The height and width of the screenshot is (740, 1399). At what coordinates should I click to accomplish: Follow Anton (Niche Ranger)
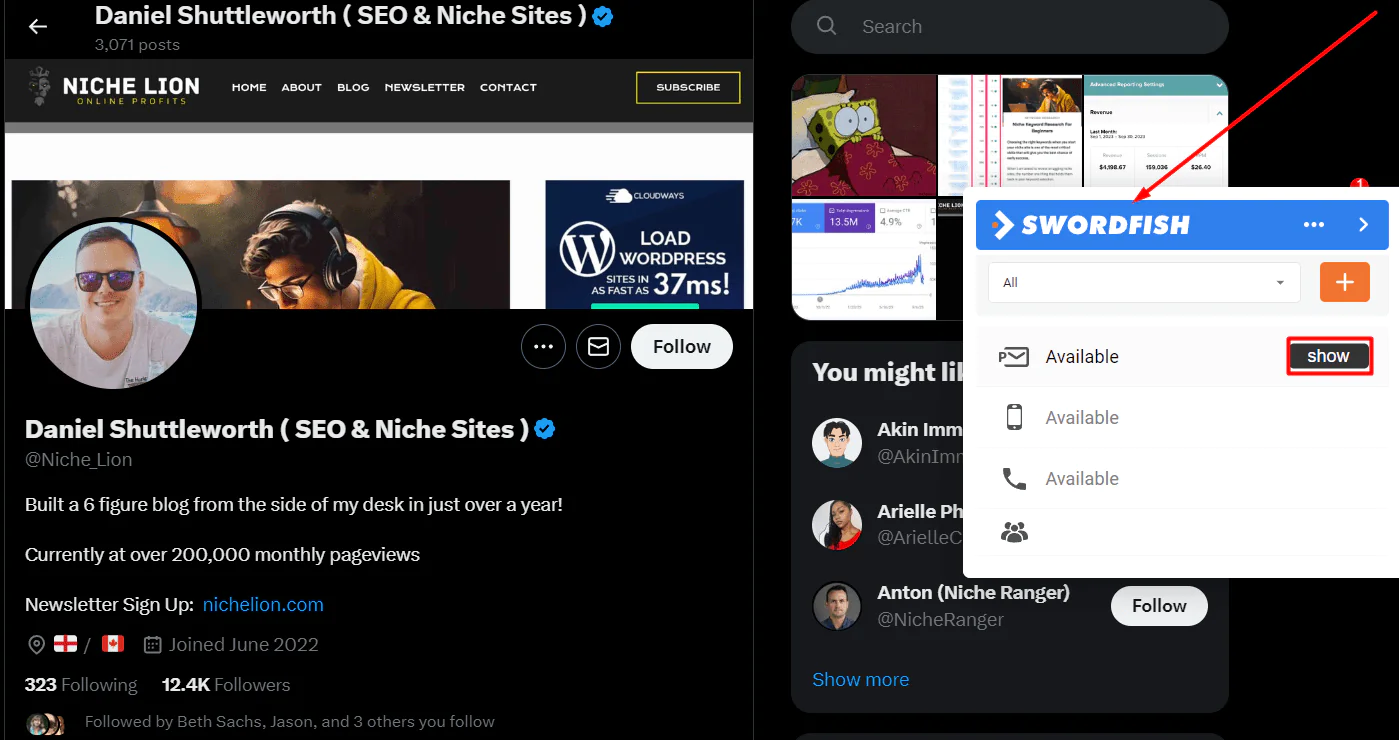point(1159,606)
